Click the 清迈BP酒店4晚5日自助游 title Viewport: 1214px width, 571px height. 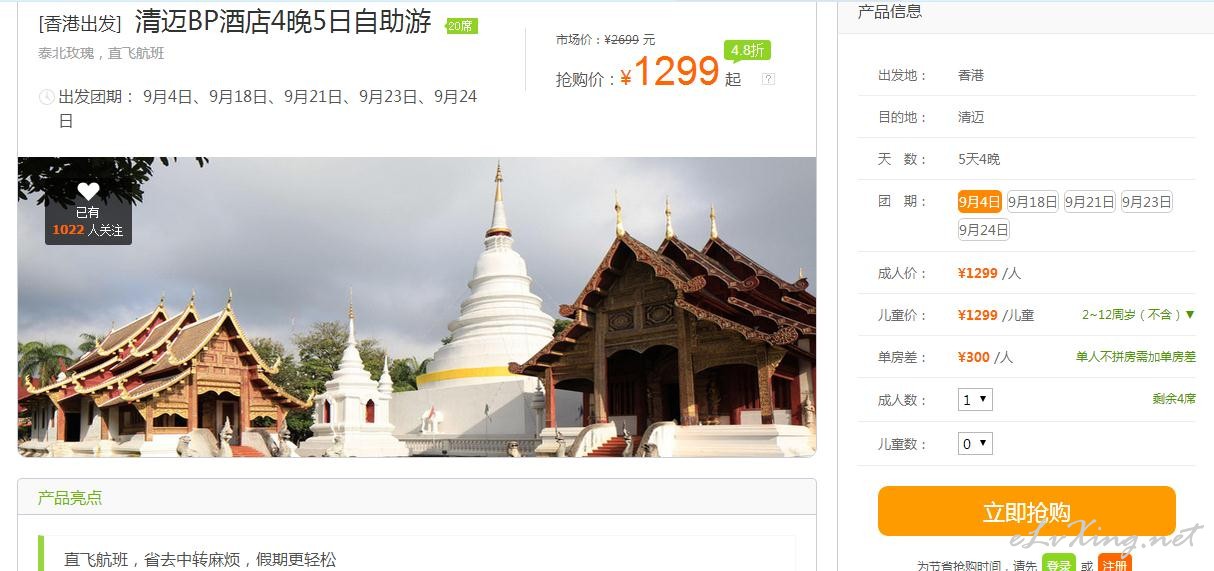tap(283, 22)
